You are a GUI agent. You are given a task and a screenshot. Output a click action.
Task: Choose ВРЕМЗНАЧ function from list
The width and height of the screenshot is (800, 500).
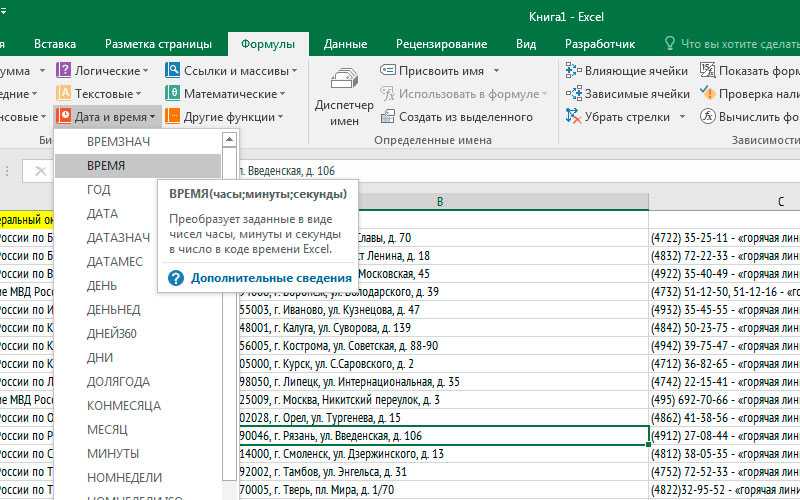click(x=138, y=141)
